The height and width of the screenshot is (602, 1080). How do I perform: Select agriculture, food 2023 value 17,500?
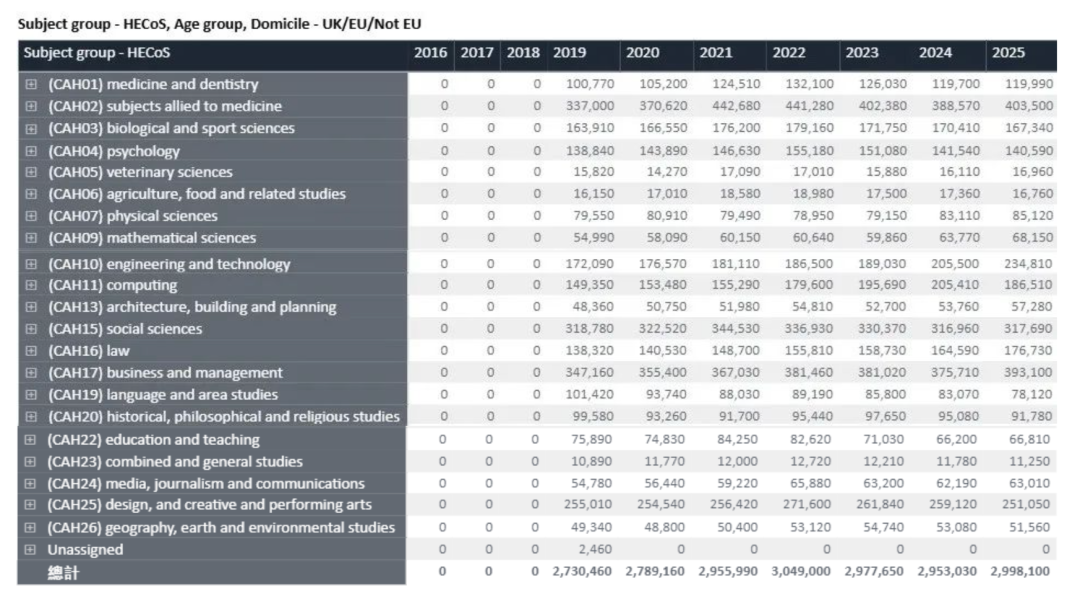click(886, 194)
